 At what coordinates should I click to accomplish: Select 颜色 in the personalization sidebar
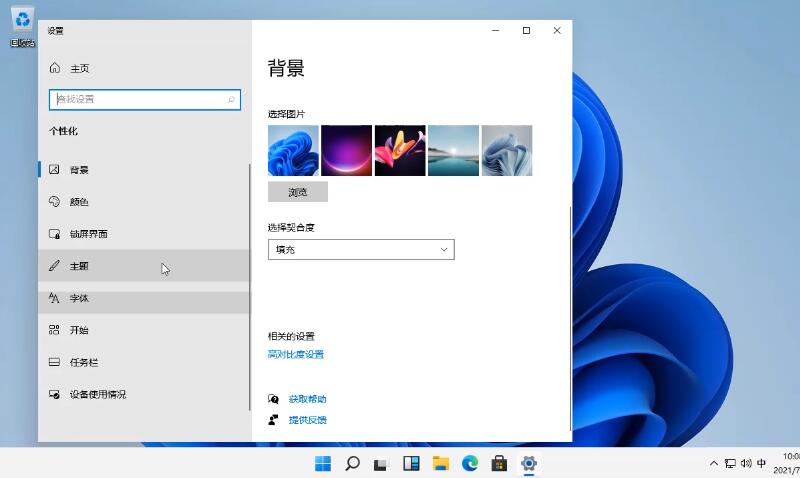pyautogui.click(x=79, y=202)
